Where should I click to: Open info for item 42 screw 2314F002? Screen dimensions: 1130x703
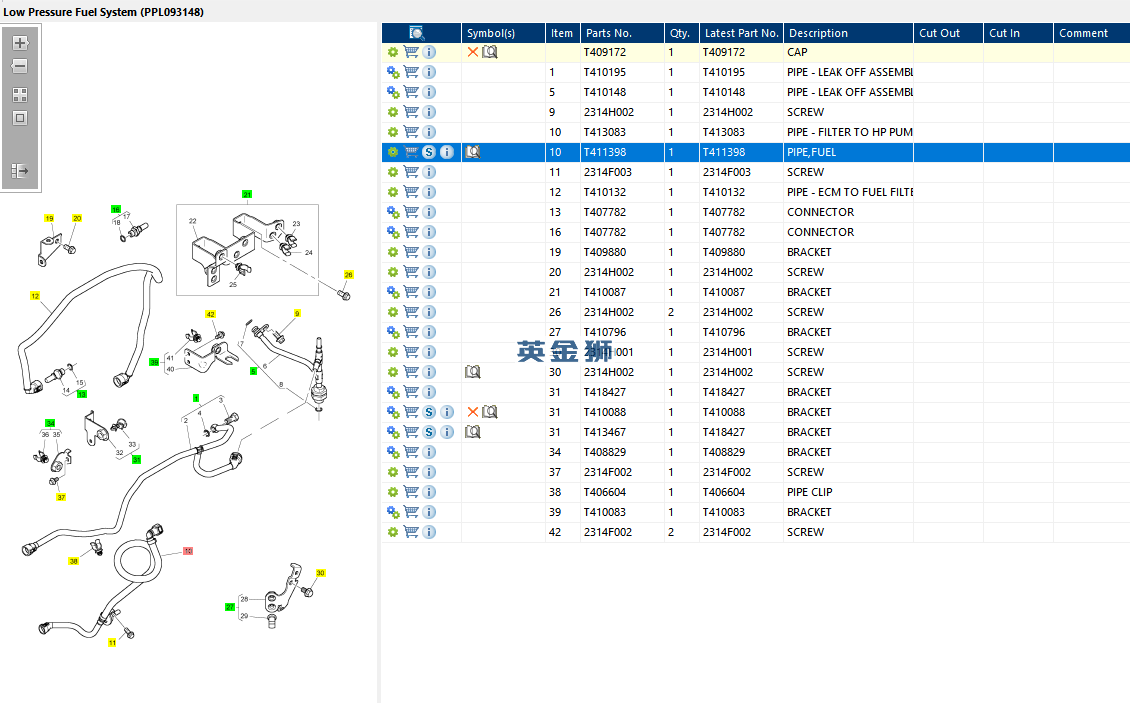pyautogui.click(x=429, y=532)
